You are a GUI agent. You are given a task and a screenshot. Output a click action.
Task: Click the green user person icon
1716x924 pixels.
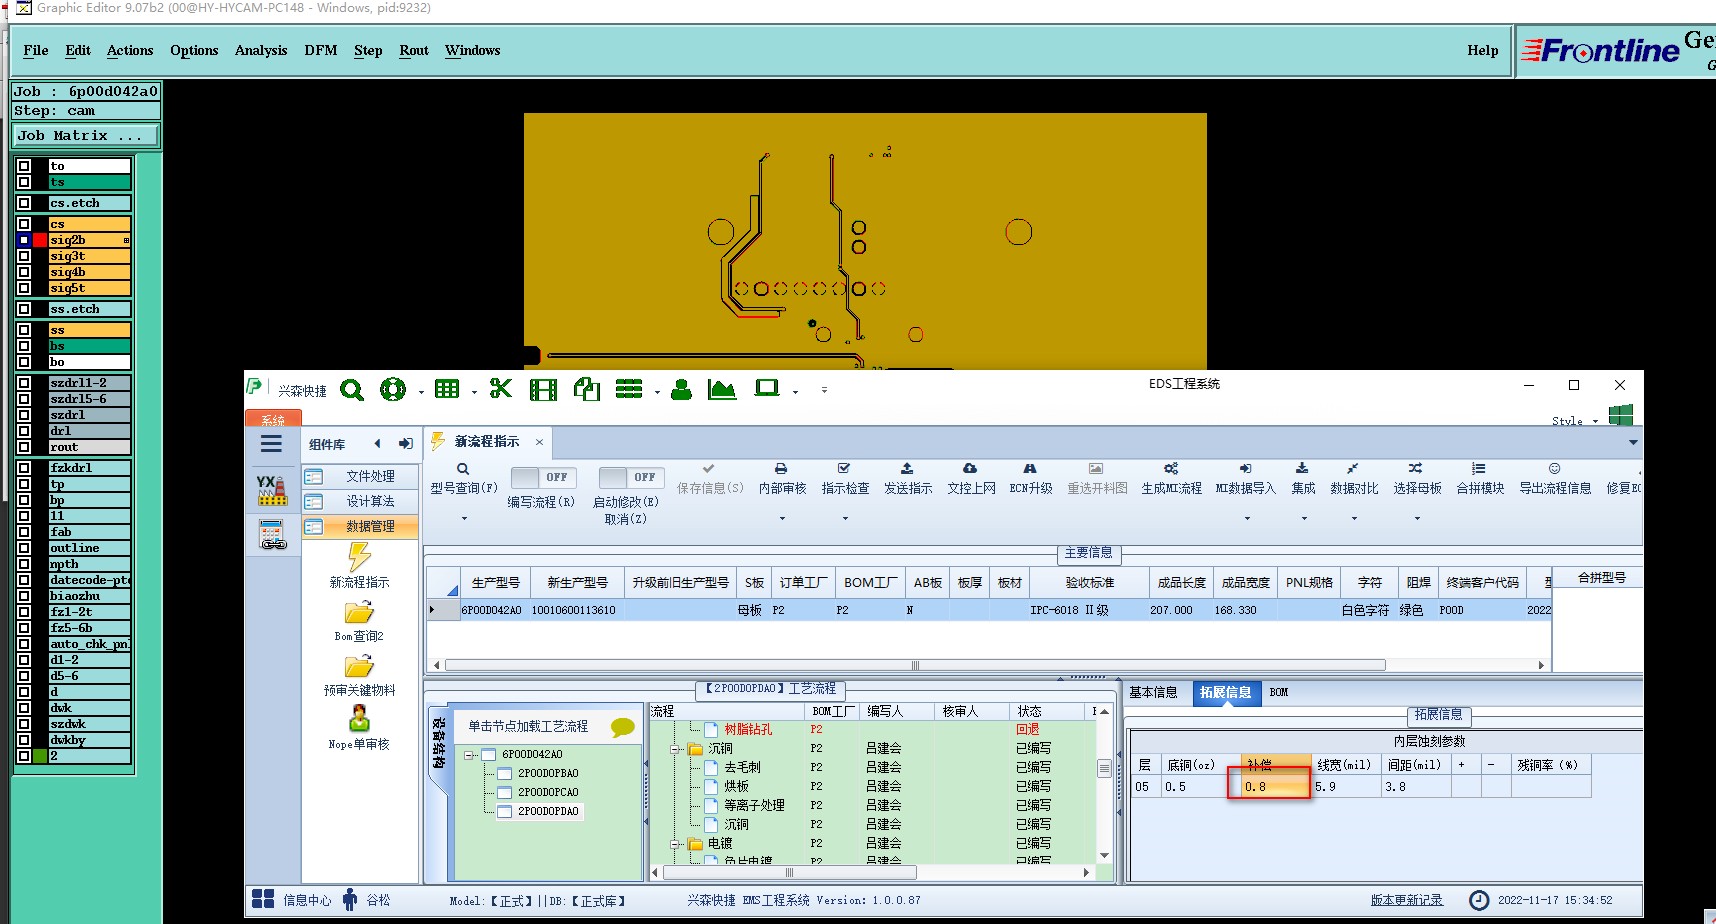tap(682, 390)
